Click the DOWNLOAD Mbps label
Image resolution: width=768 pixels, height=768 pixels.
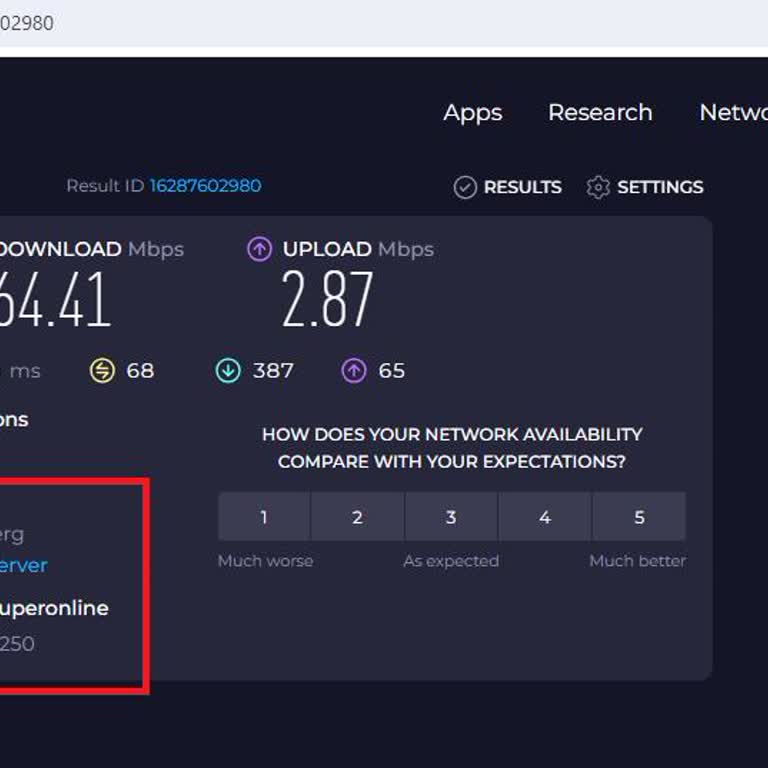92,249
